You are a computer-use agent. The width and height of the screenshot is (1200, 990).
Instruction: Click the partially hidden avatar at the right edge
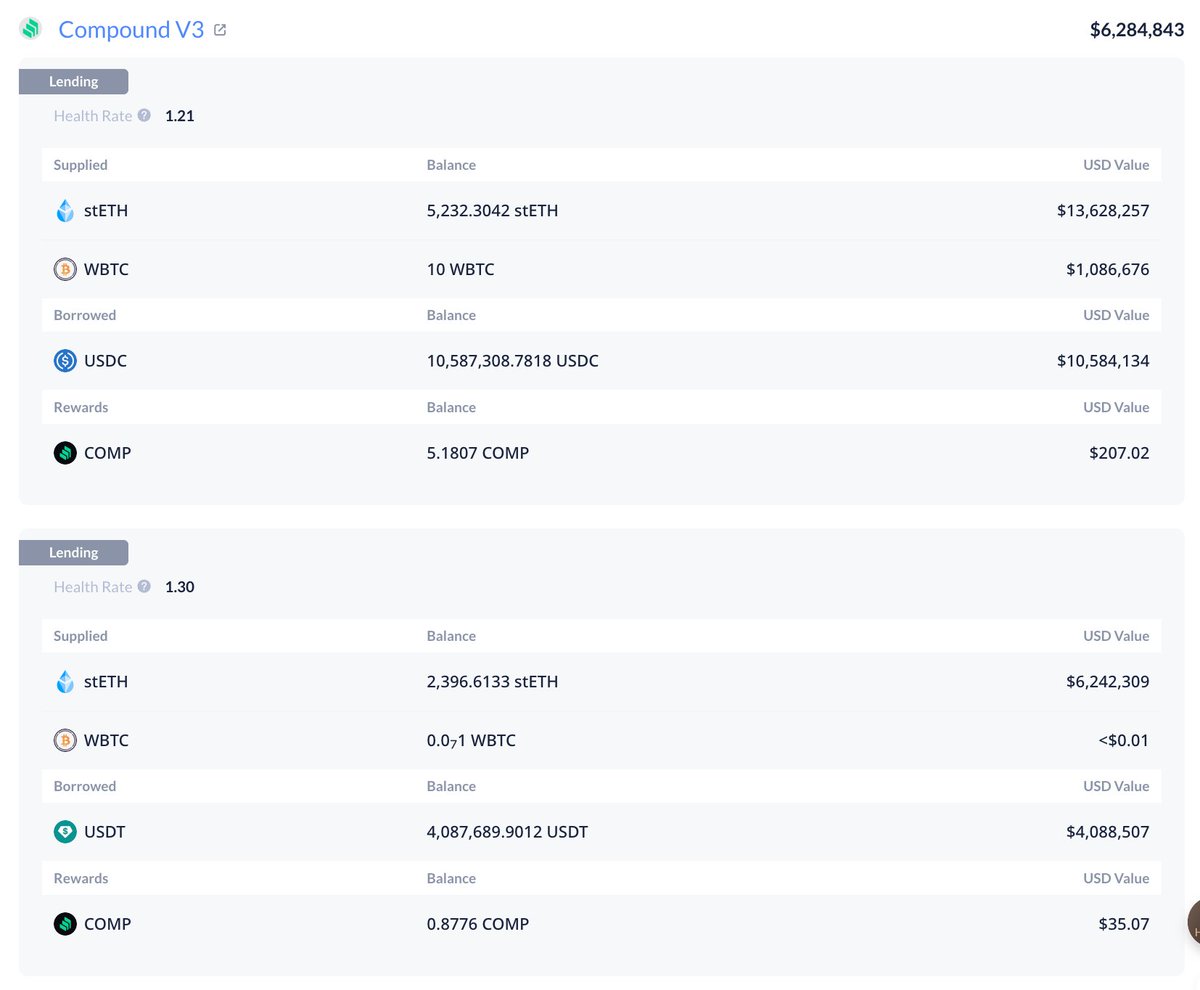(x=1193, y=922)
